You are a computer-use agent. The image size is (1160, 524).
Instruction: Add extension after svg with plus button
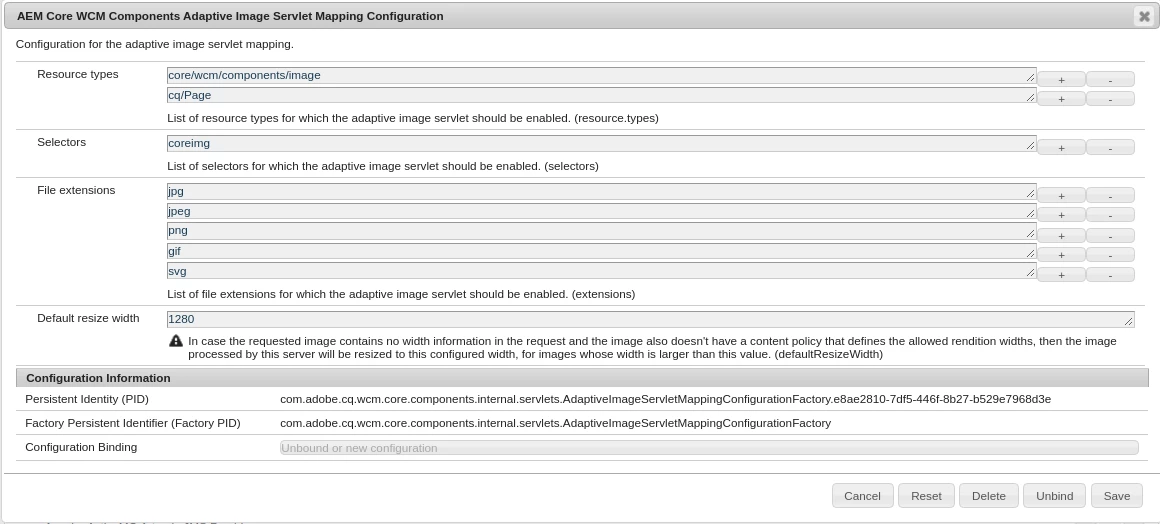[1061, 275]
